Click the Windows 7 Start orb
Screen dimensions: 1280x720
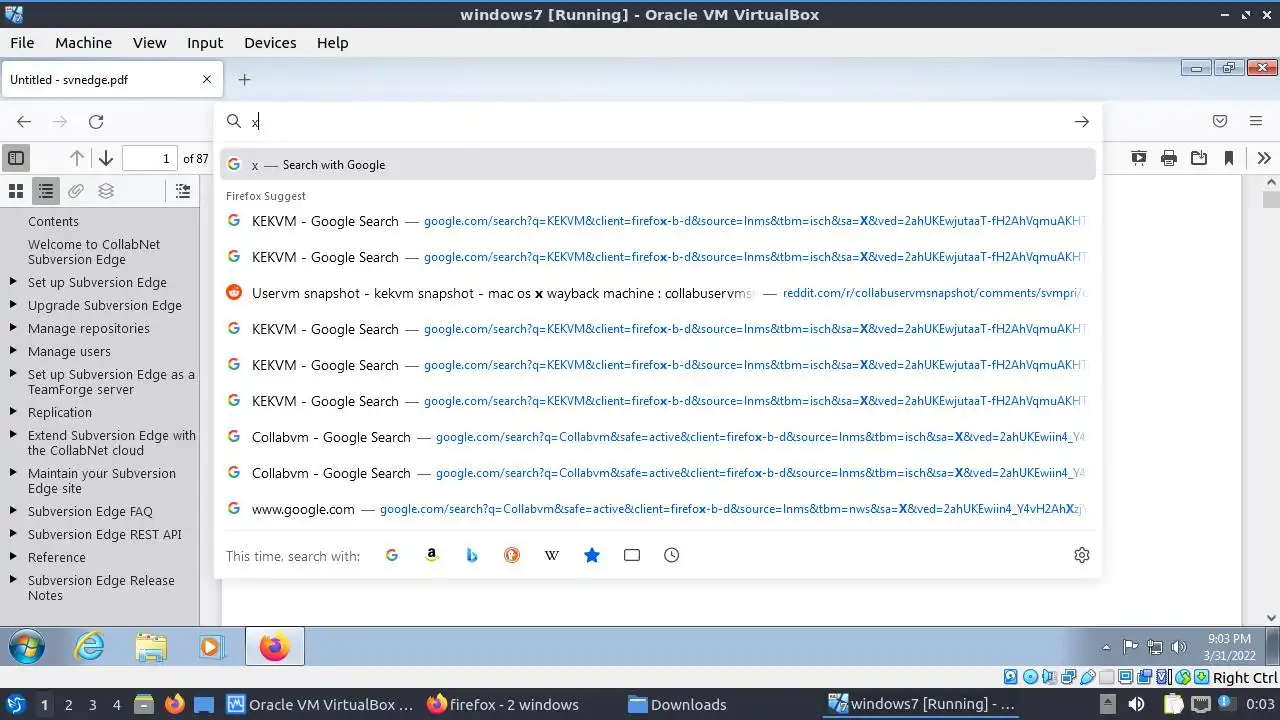(27, 647)
